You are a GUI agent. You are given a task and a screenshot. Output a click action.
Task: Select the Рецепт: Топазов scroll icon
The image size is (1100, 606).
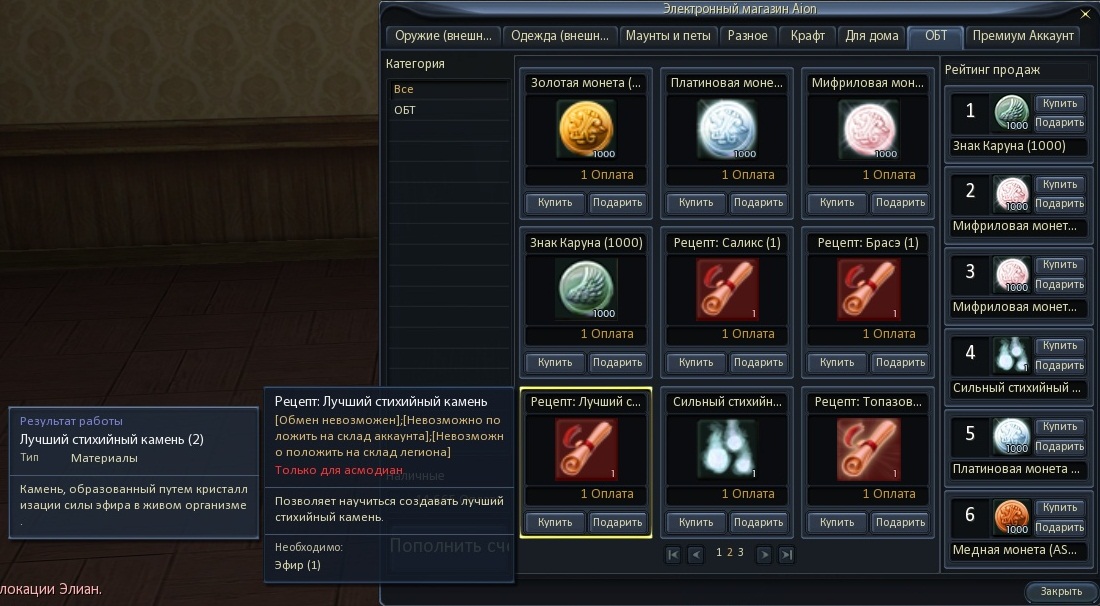click(x=868, y=449)
